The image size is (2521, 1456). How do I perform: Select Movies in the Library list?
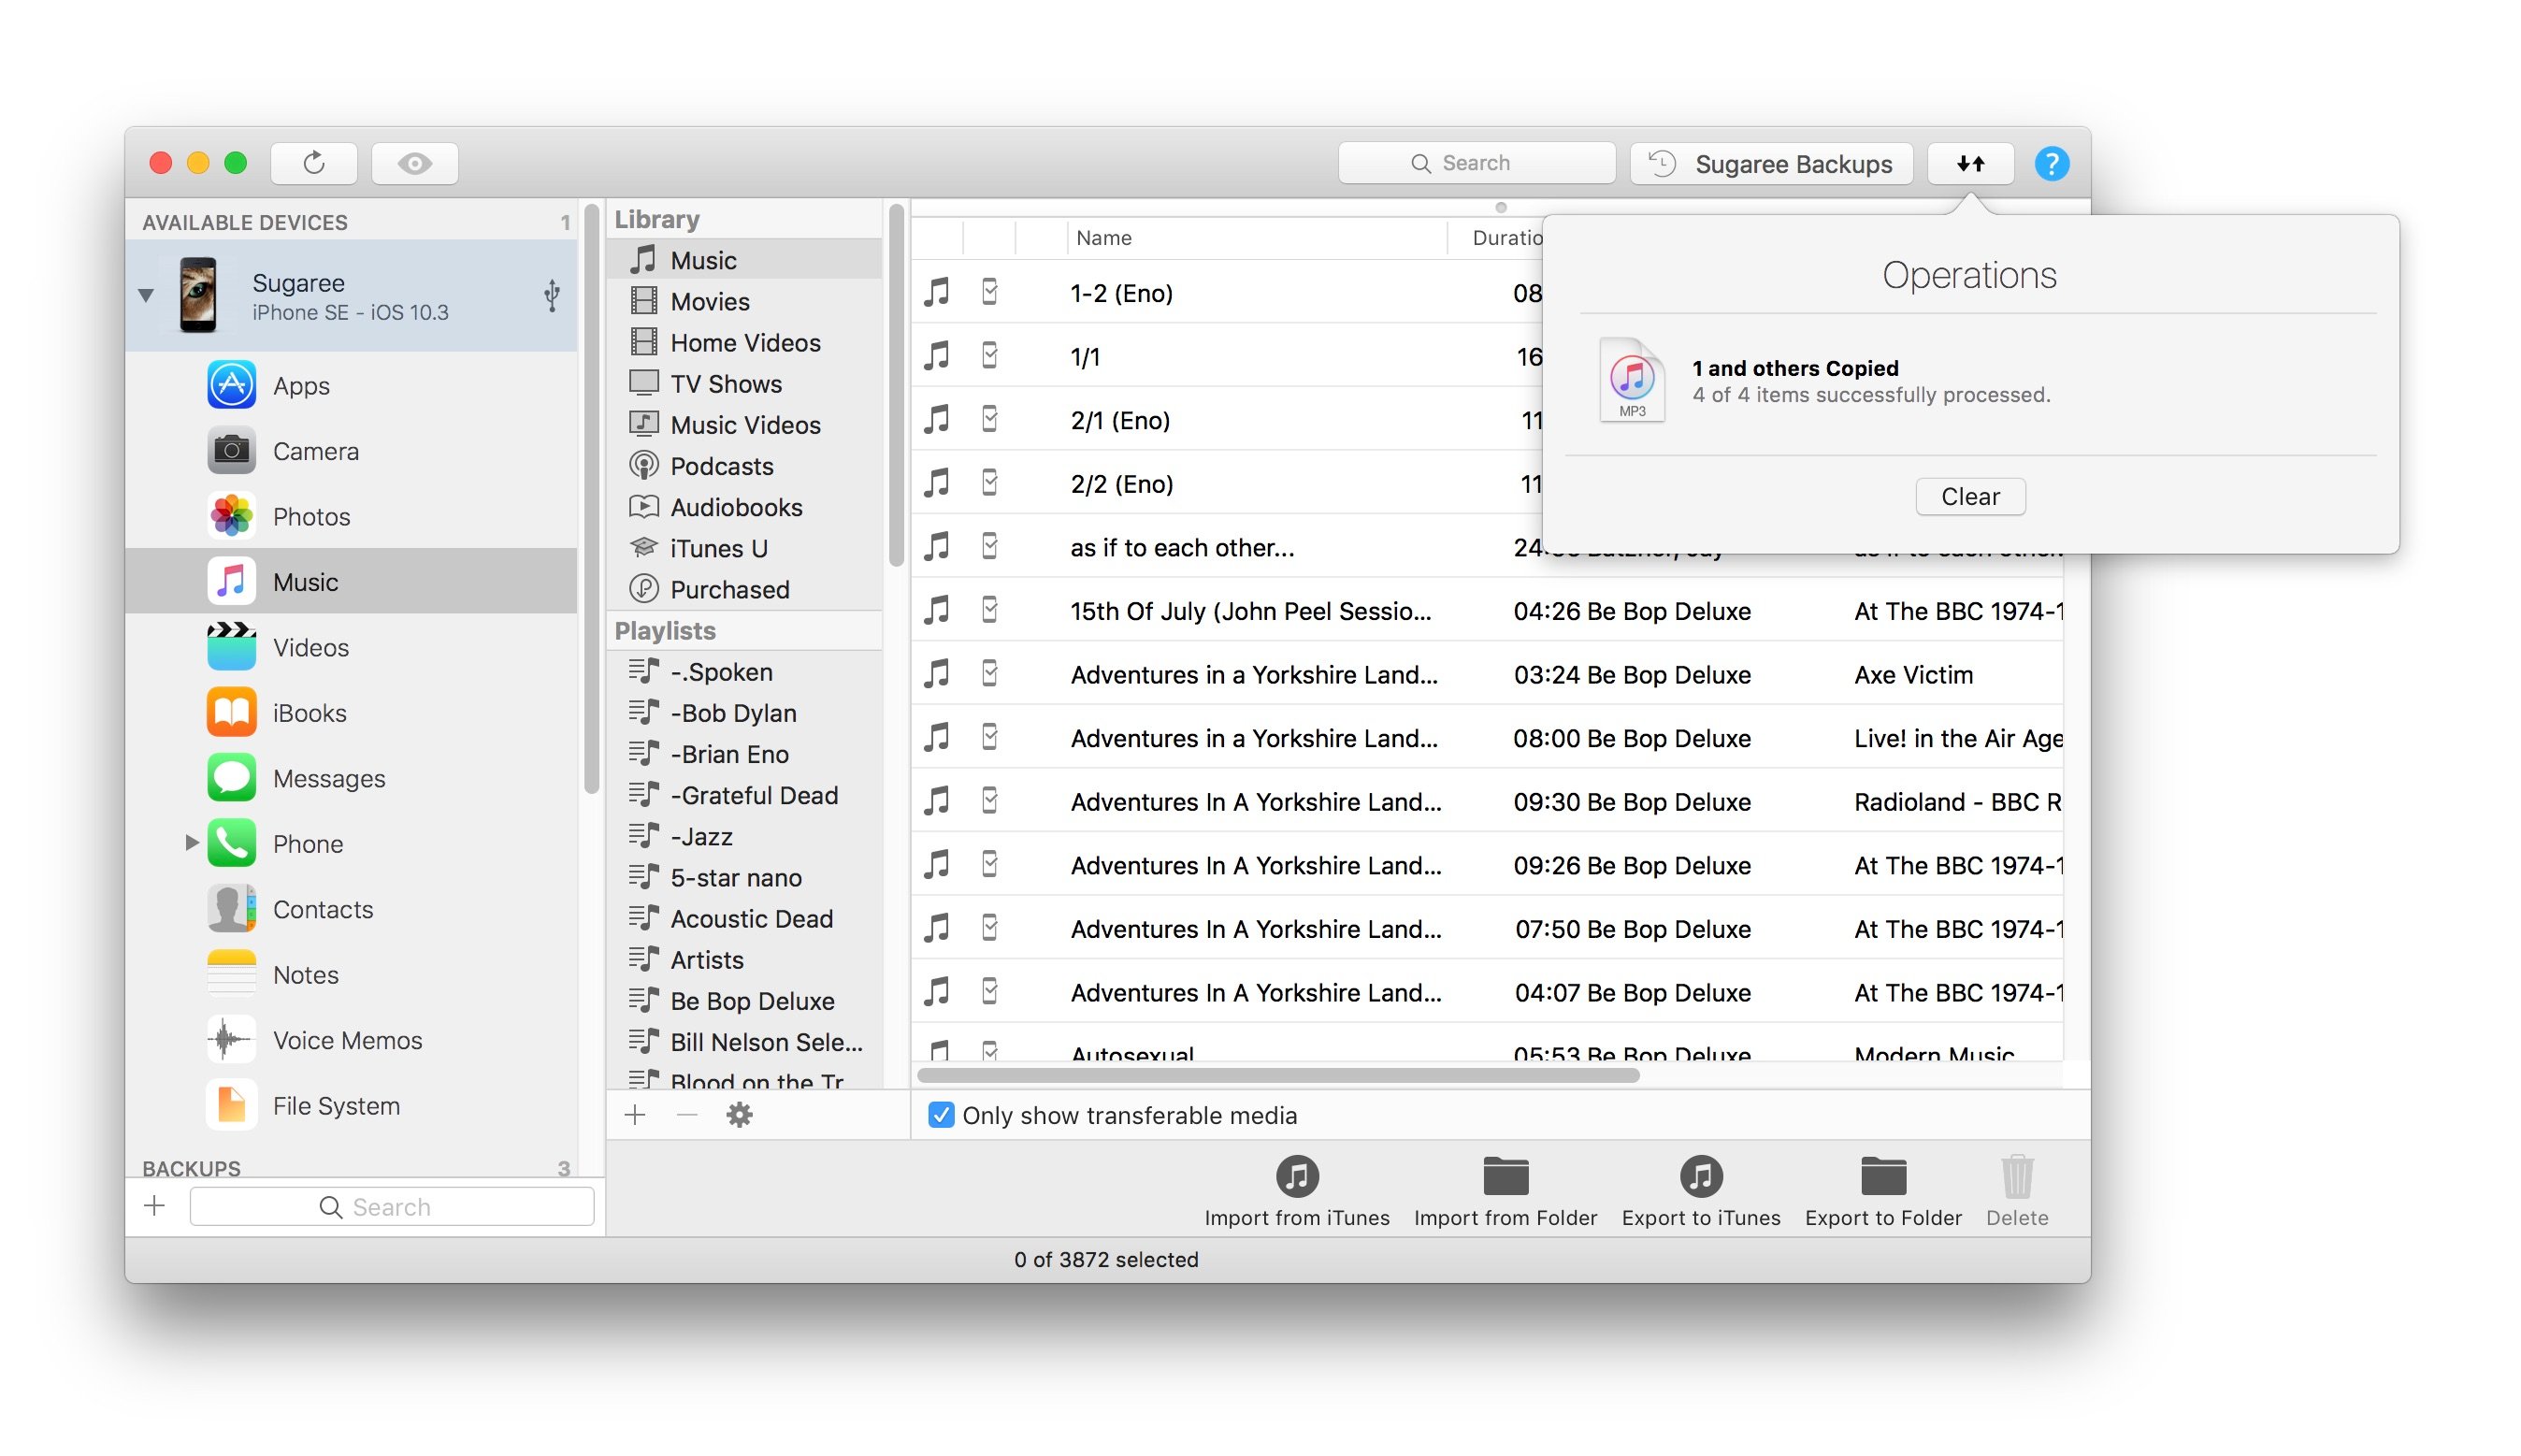pos(744,301)
